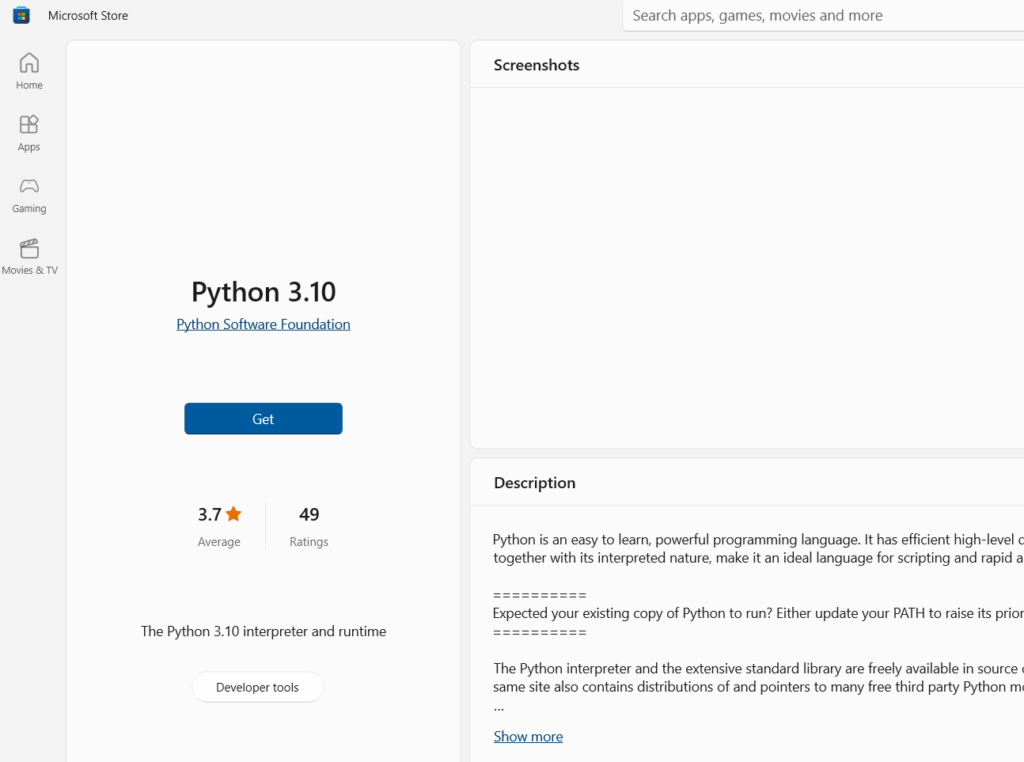
Task: Open the Python Software Foundation publisher link
Action: (263, 325)
